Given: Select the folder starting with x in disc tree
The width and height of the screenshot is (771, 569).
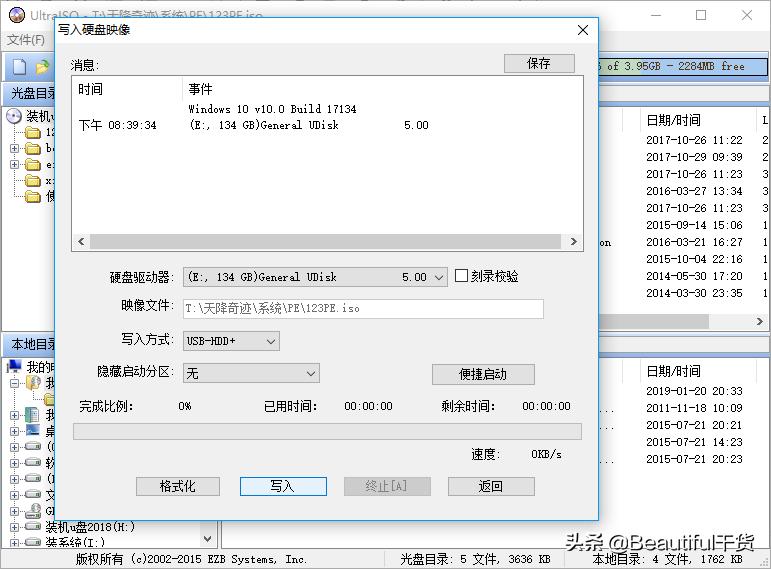Looking at the screenshot, I should click(33, 180).
